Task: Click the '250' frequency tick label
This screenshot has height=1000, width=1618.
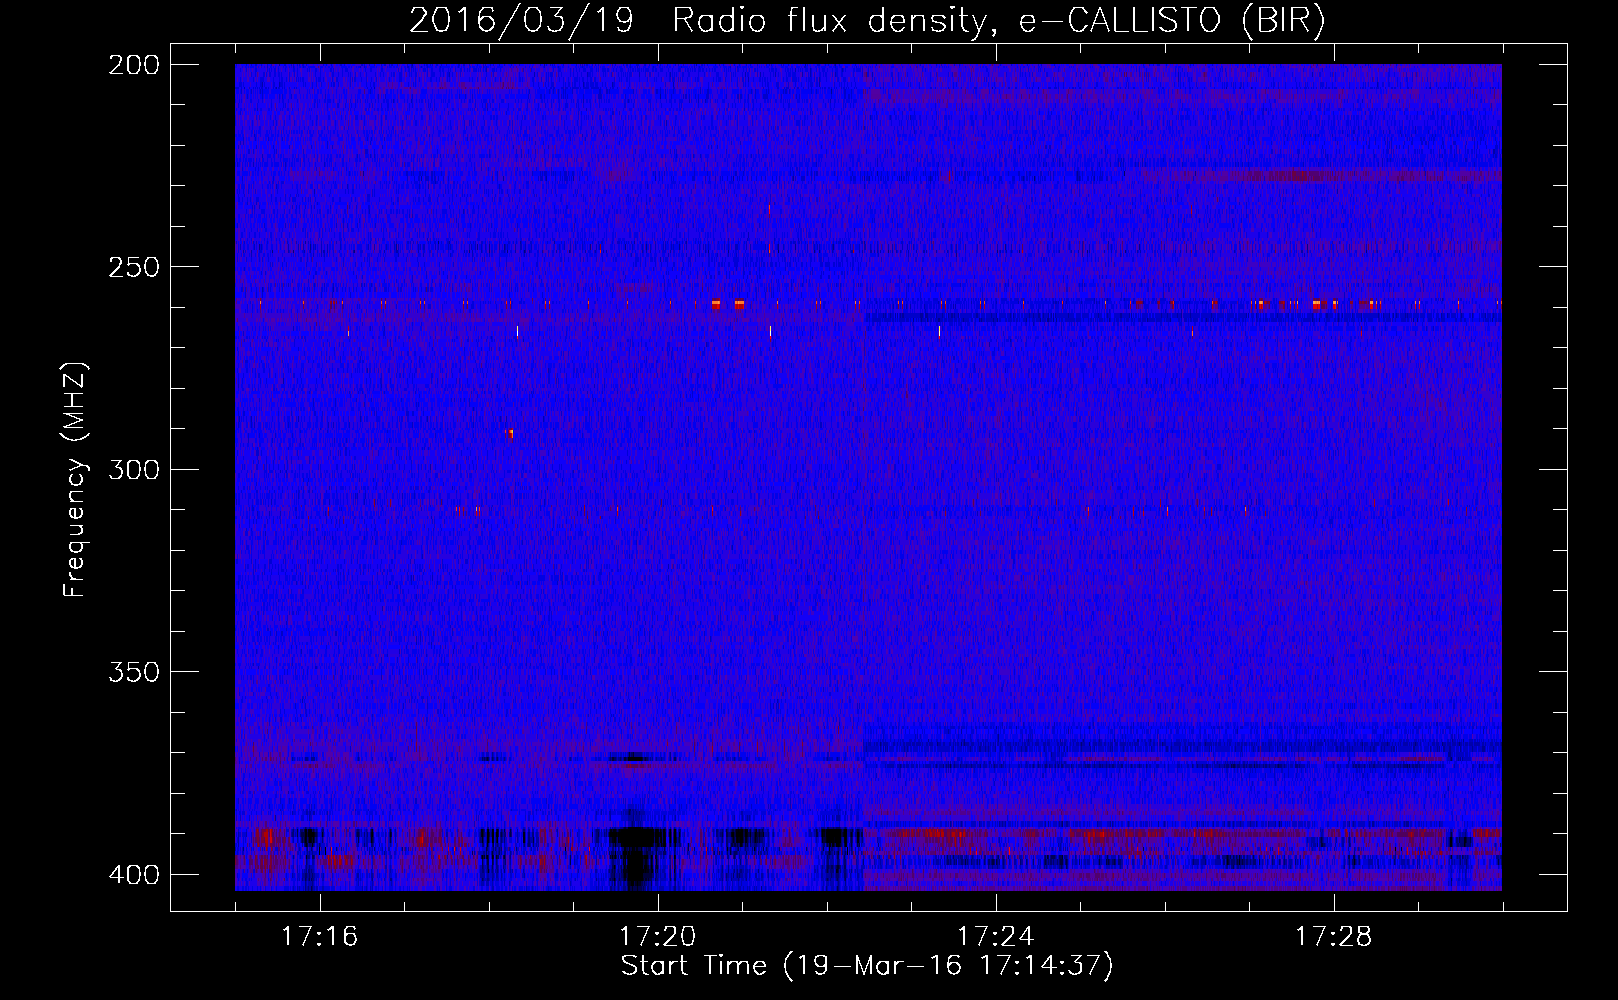Action: pos(132,267)
